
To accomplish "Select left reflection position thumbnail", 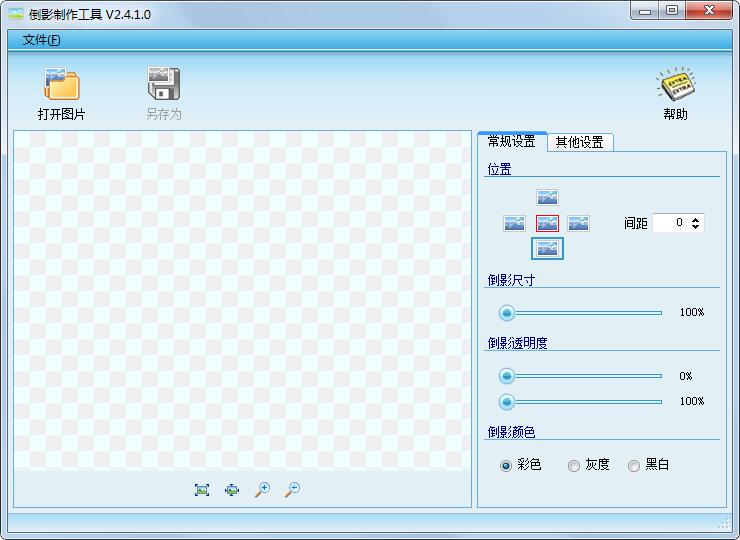I will (514, 223).
